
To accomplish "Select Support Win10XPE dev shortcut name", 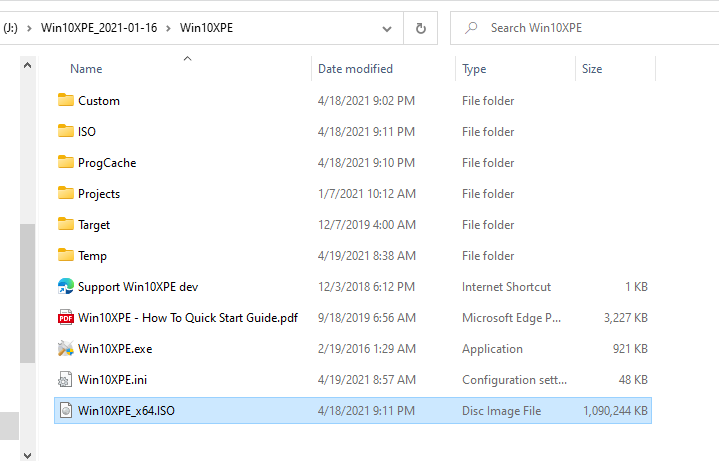I will click(x=138, y=287).
